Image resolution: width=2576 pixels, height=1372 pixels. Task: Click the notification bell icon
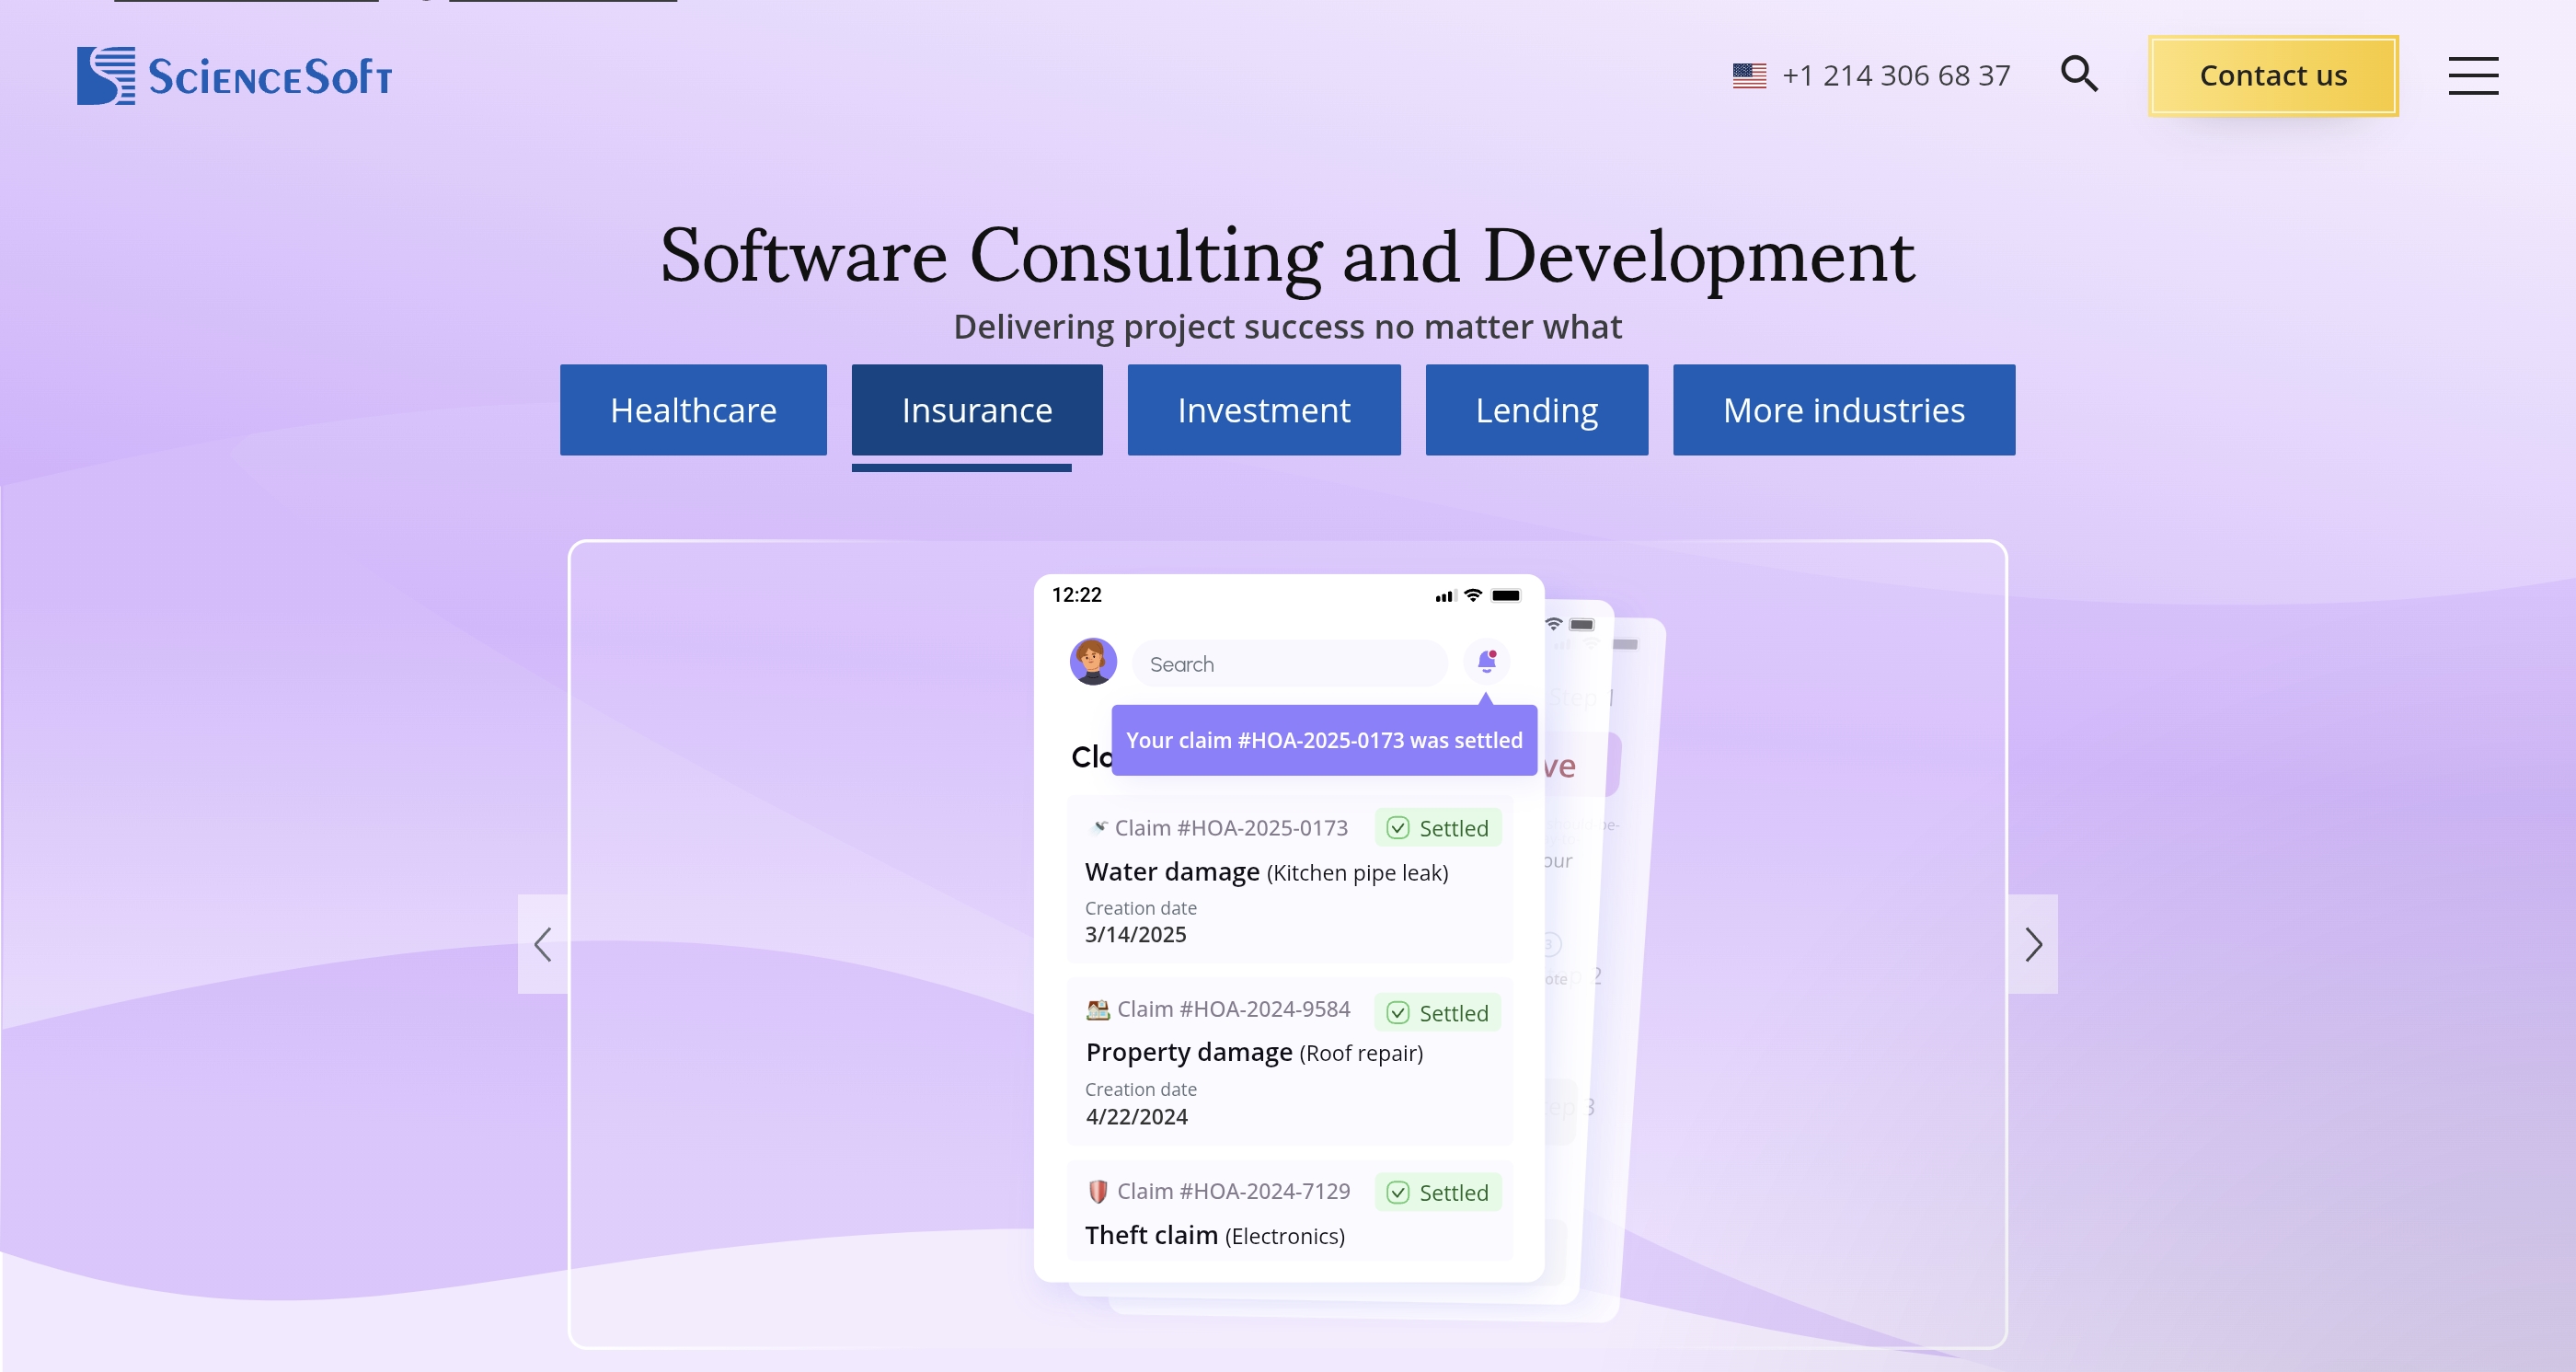[1486, 661]
